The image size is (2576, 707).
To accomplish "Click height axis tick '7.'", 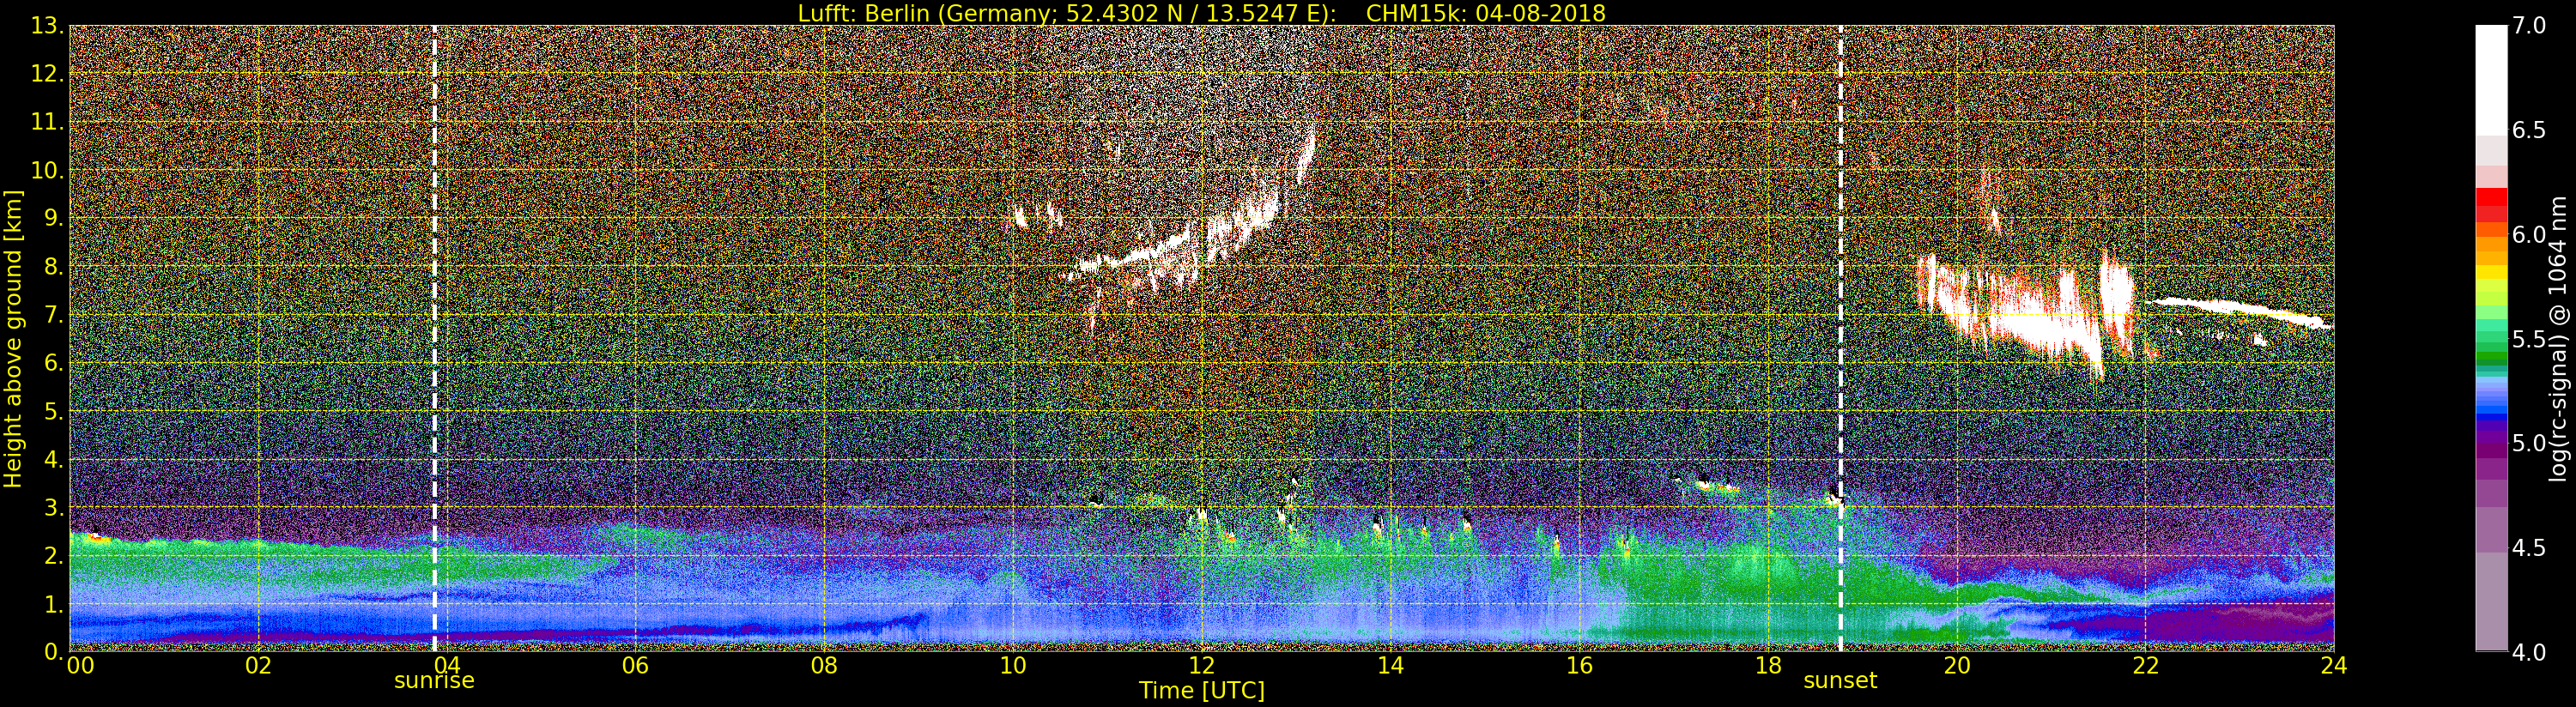I will click(53, 315).
